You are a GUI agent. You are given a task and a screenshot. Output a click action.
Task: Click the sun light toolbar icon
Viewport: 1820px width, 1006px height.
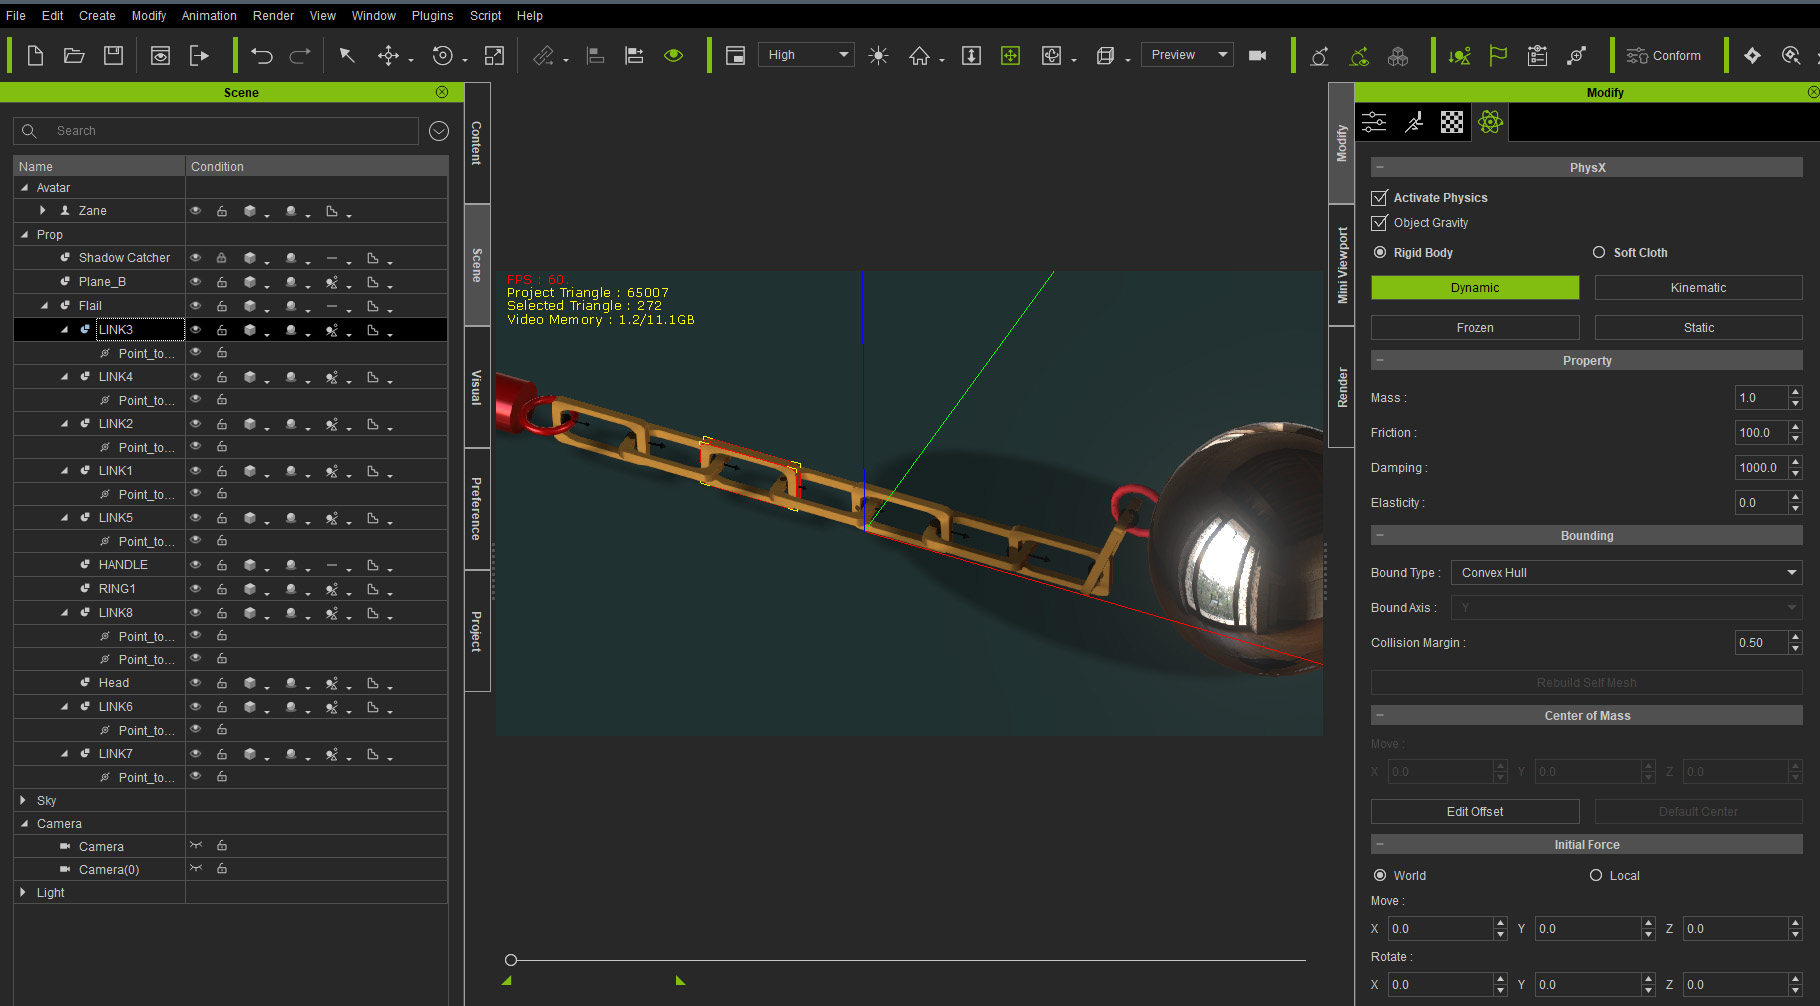coord(878,56)
